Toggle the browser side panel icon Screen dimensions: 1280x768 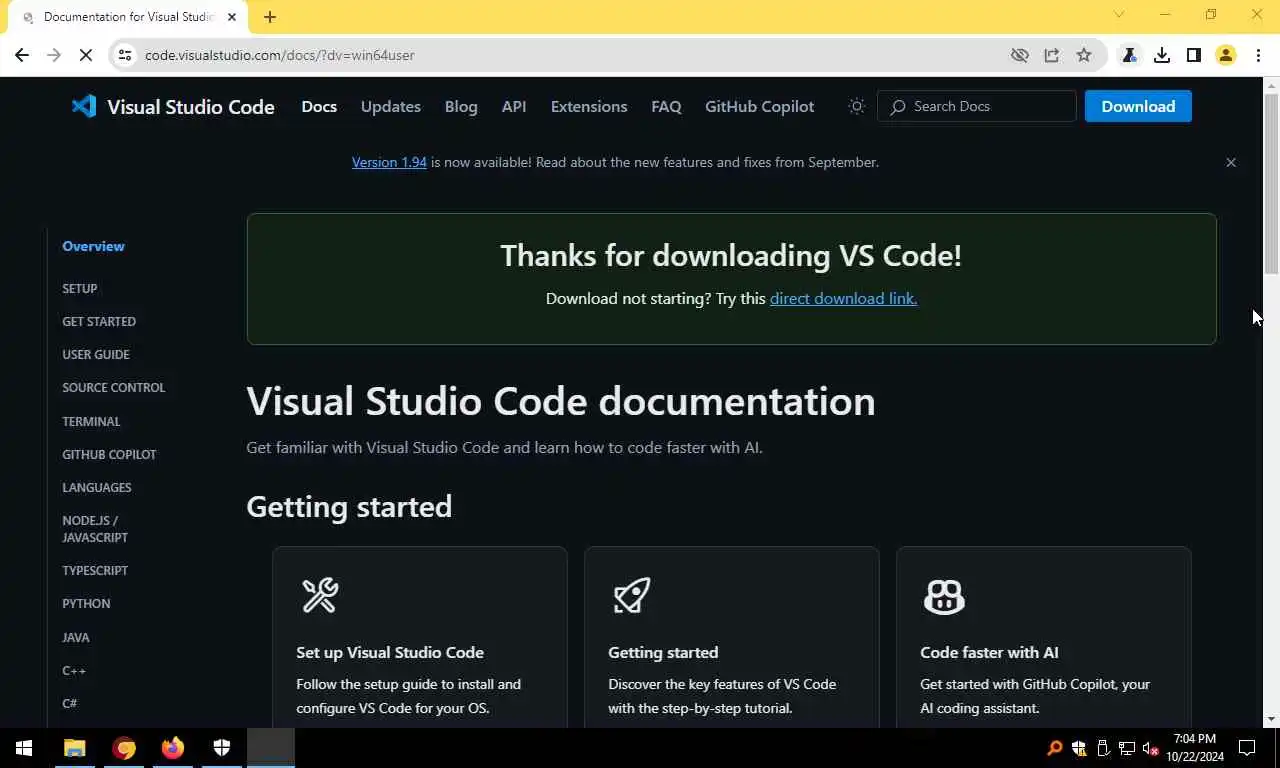(1194, 55)
